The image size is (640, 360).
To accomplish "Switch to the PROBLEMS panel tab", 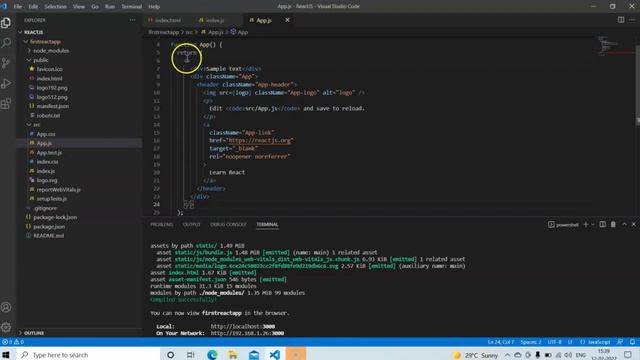I will [x=162, y=224].
